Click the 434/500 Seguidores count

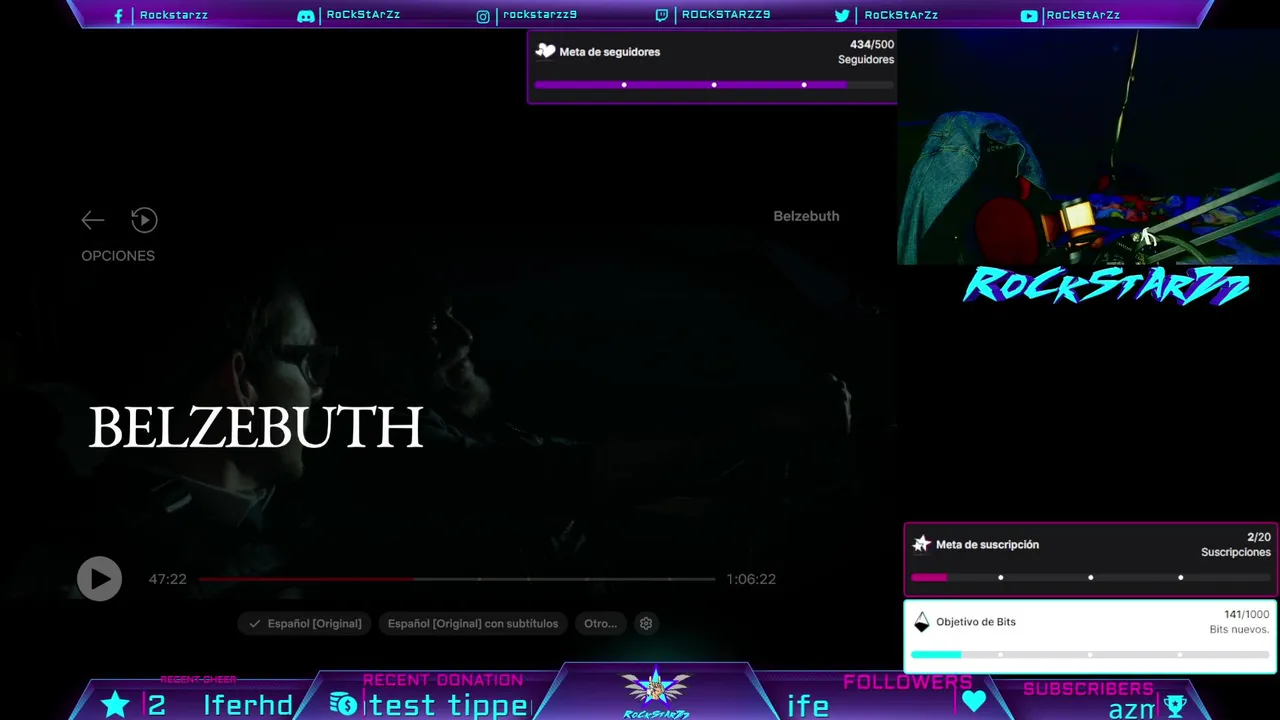point(866,52)
